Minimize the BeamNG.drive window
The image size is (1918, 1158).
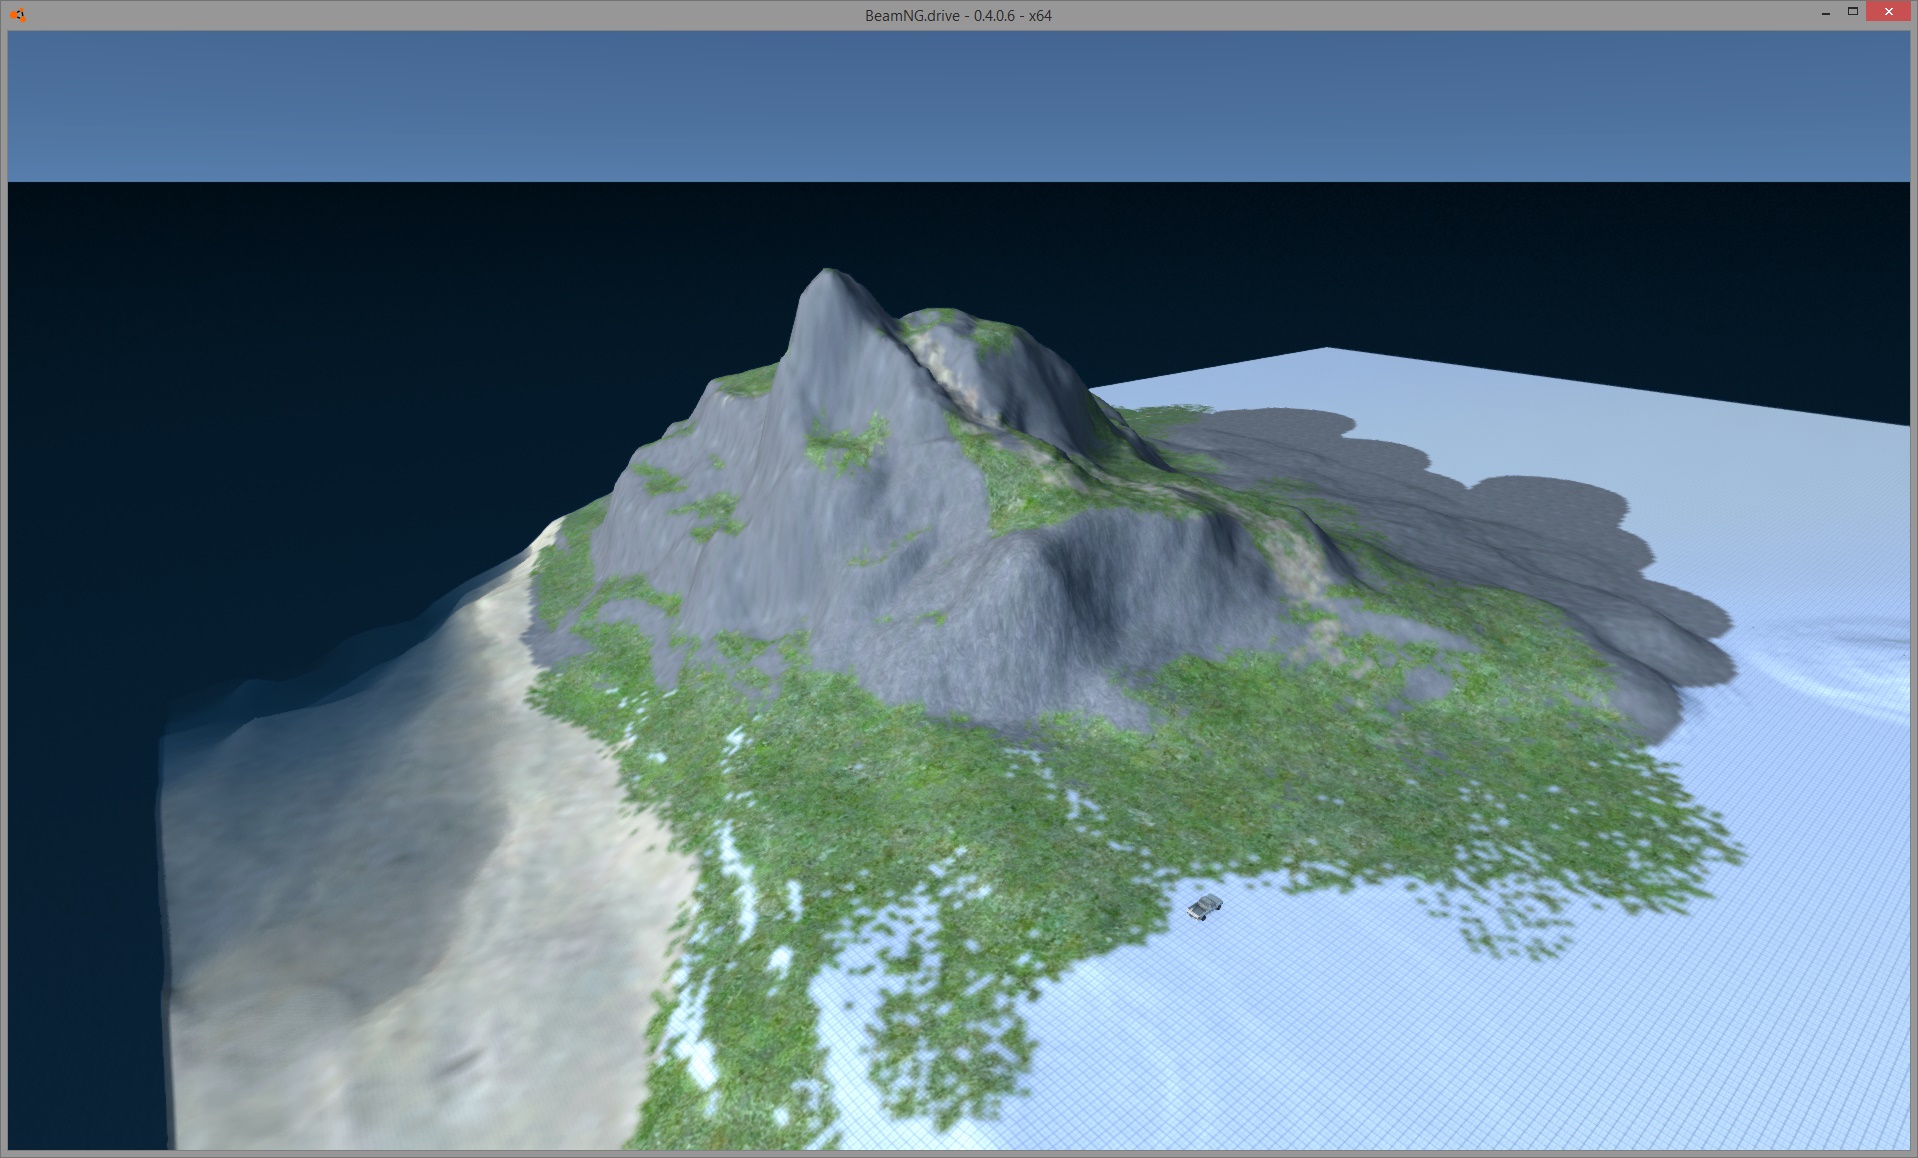point(1826,13)
